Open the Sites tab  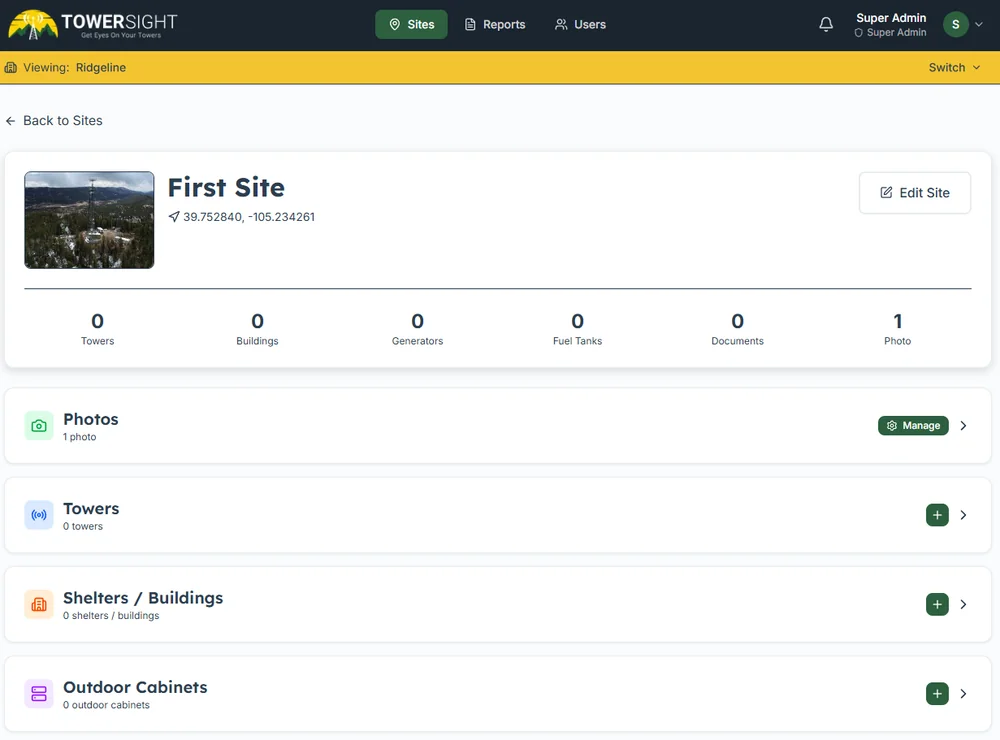[x=411, y=24]
